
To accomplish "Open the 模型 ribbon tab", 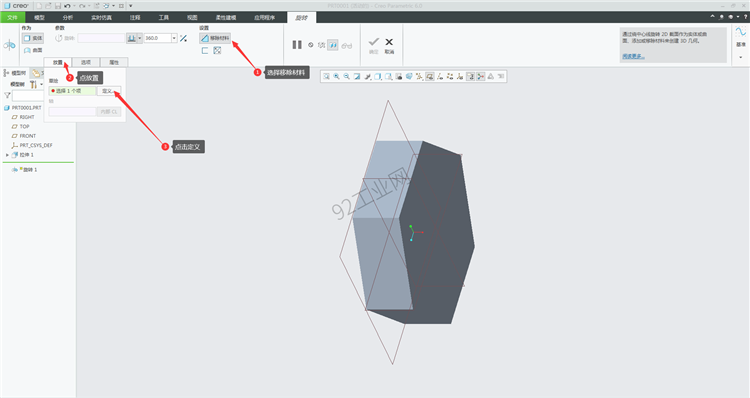I will [x=39, y=18].
